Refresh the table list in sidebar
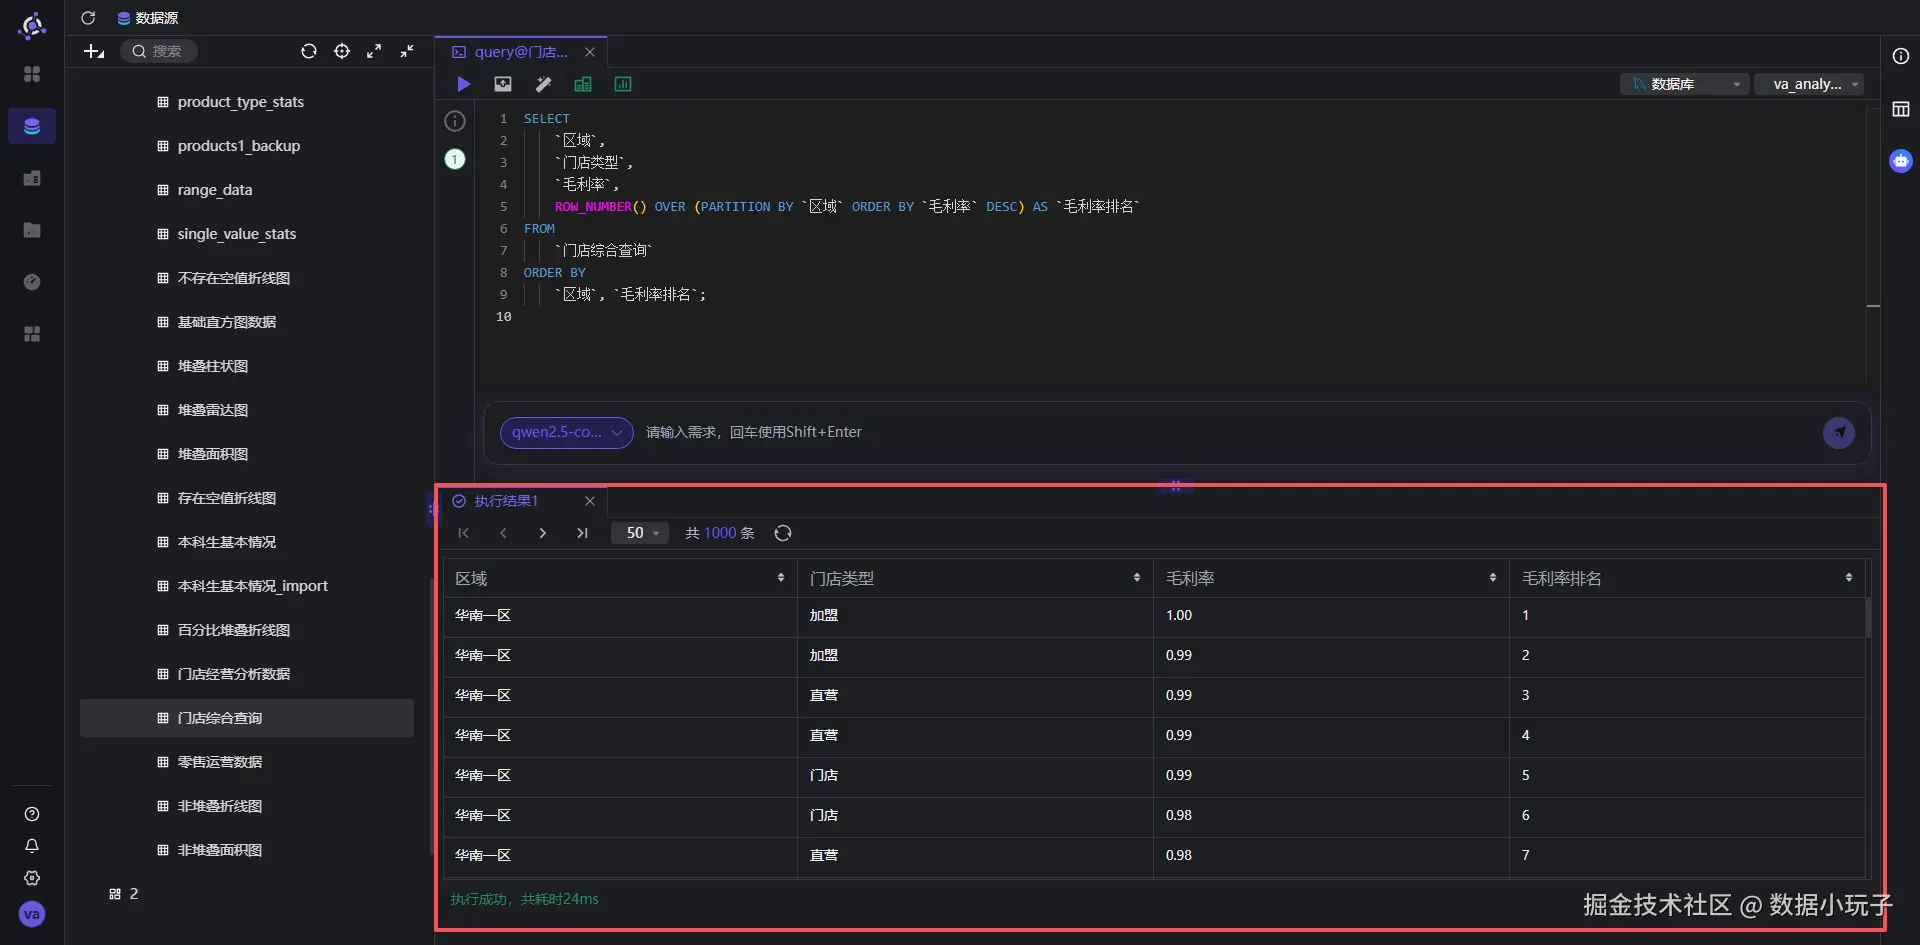 click(309, 51)
